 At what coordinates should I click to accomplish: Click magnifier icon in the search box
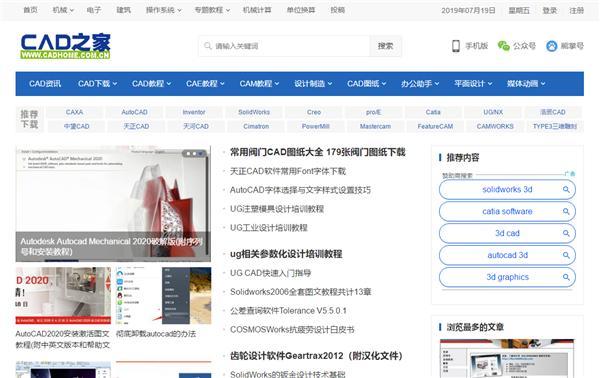pos(208,46)
